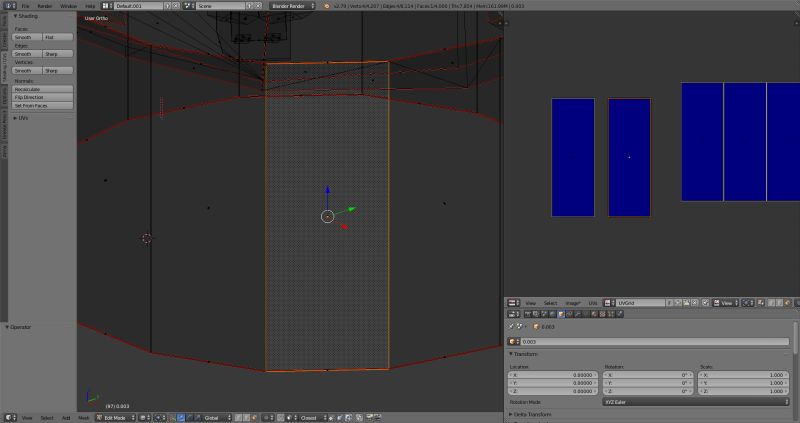
Task: Click Sharp under Edges shading
Action: (58, 54)
